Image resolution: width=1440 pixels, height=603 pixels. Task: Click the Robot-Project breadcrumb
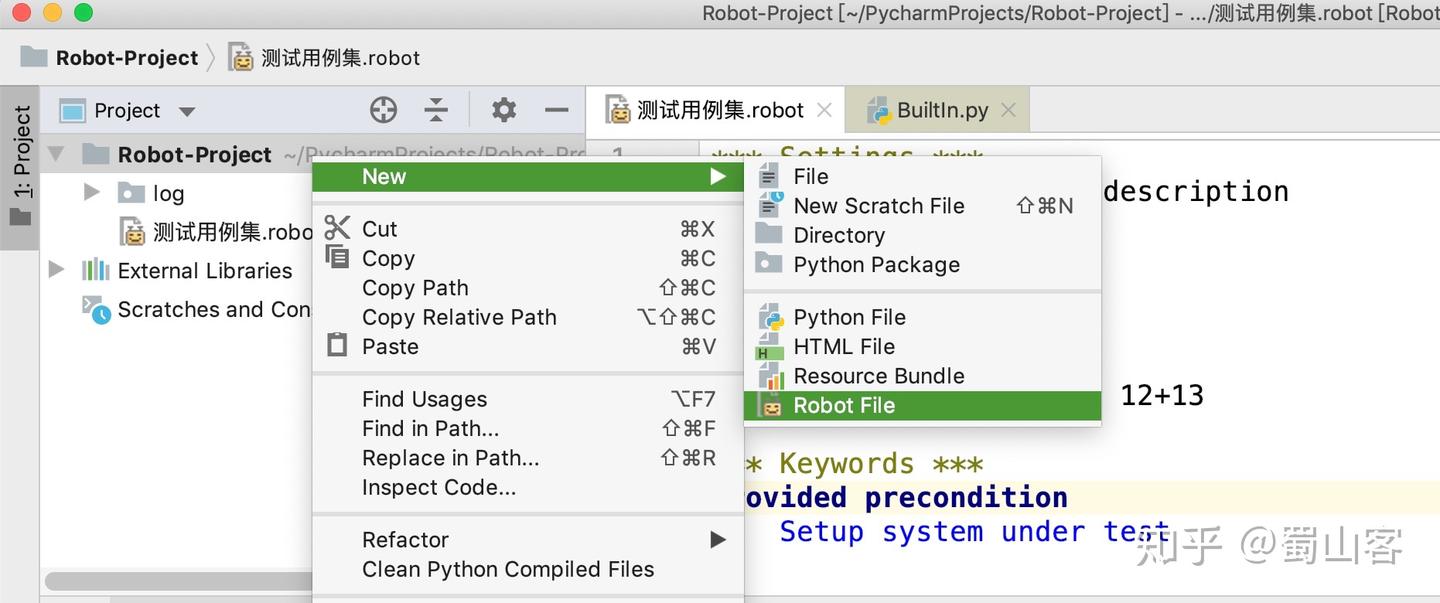128,57
